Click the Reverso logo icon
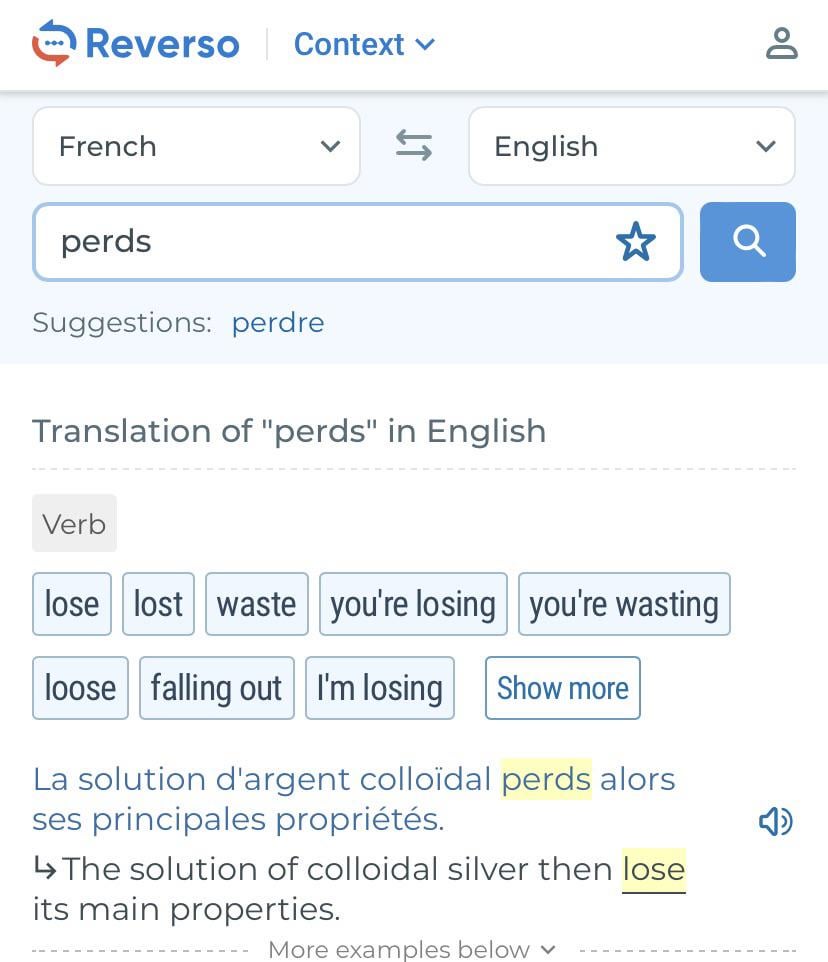 point(55,44)
